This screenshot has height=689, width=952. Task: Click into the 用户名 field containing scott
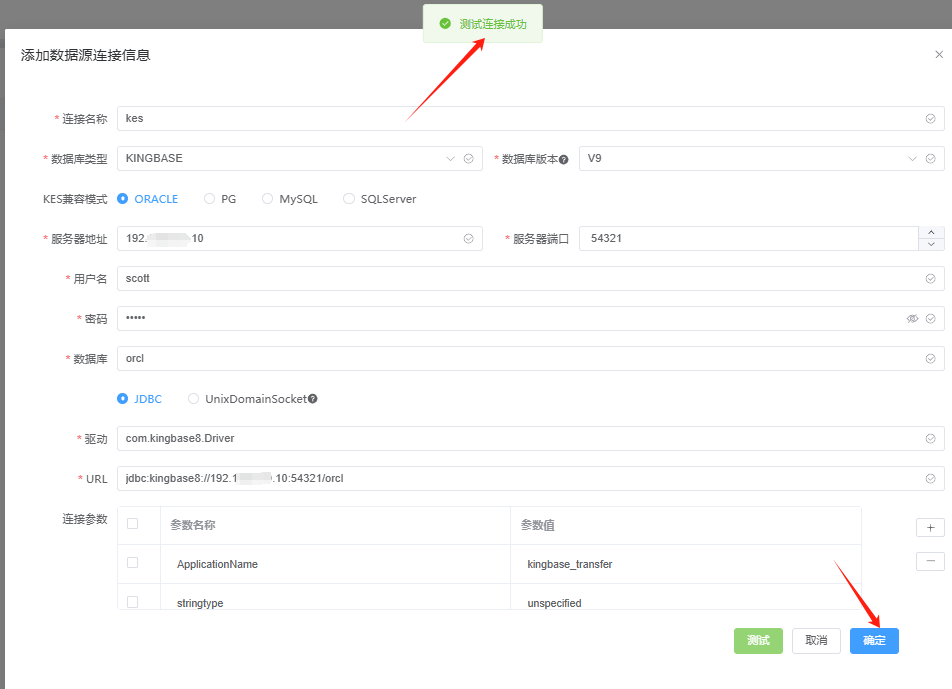pyautogui.click(x=531, y=279)
